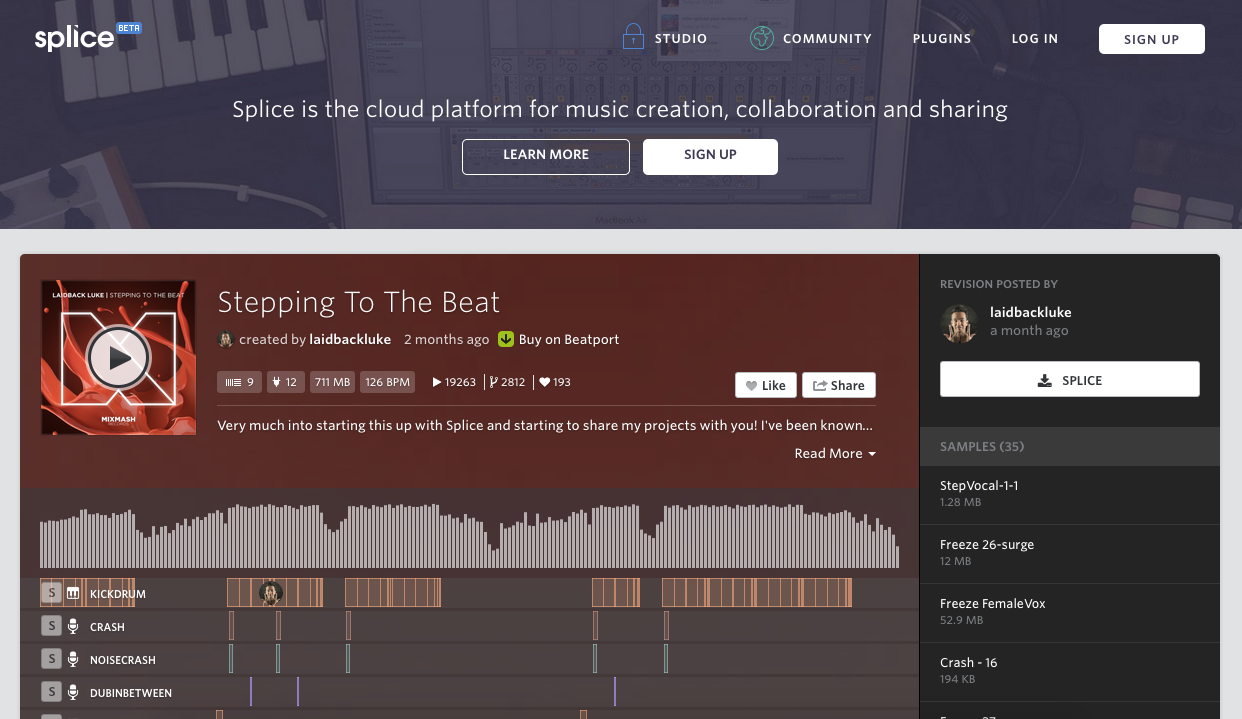Screen dimensions: 1242x719
Task: Click the green Beatport download icon
Action: [506, 339]
